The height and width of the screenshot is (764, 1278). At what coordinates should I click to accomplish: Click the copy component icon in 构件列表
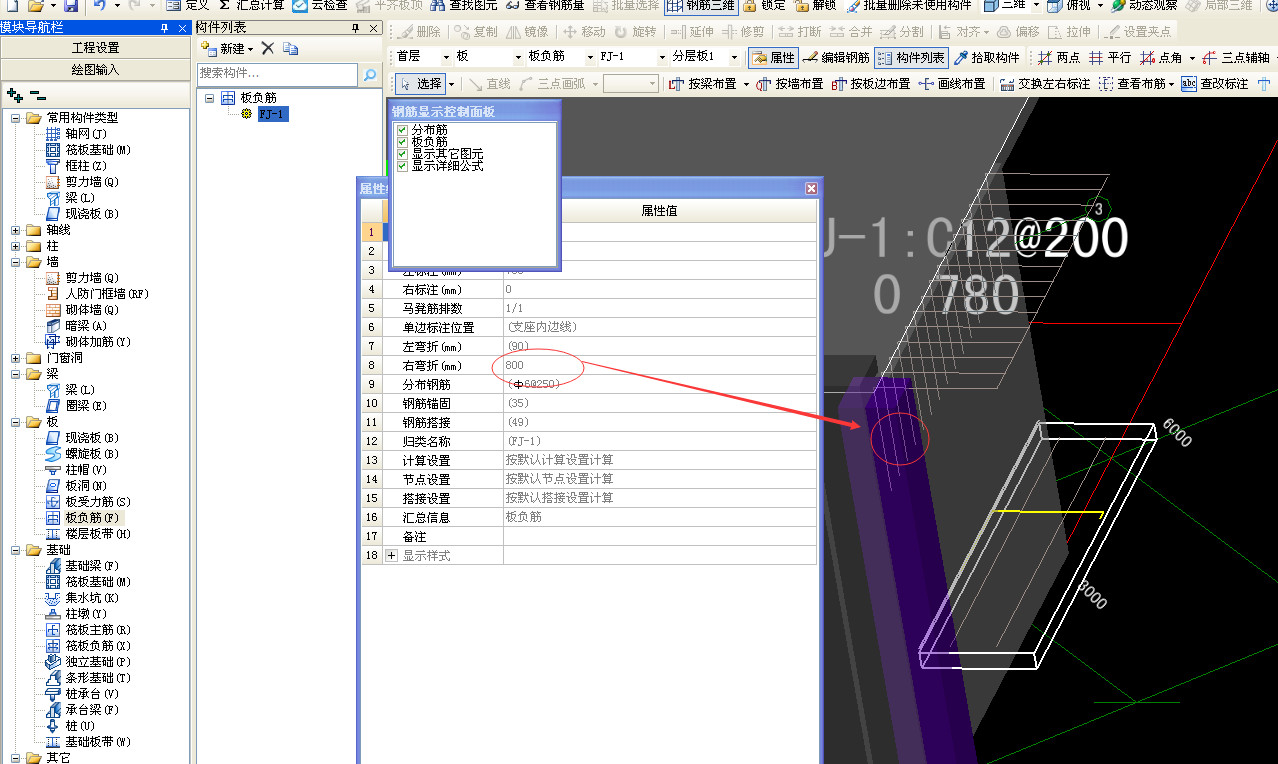290,48
